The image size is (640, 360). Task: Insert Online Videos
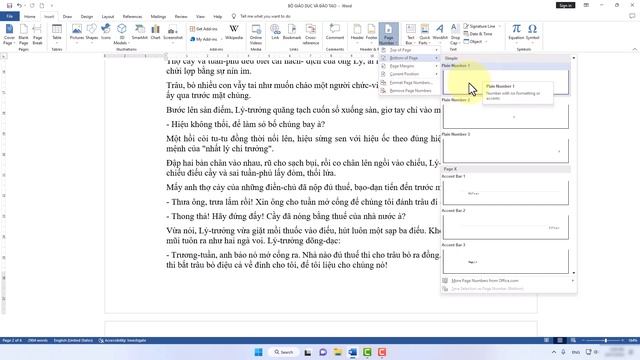(x=256, y=34)
